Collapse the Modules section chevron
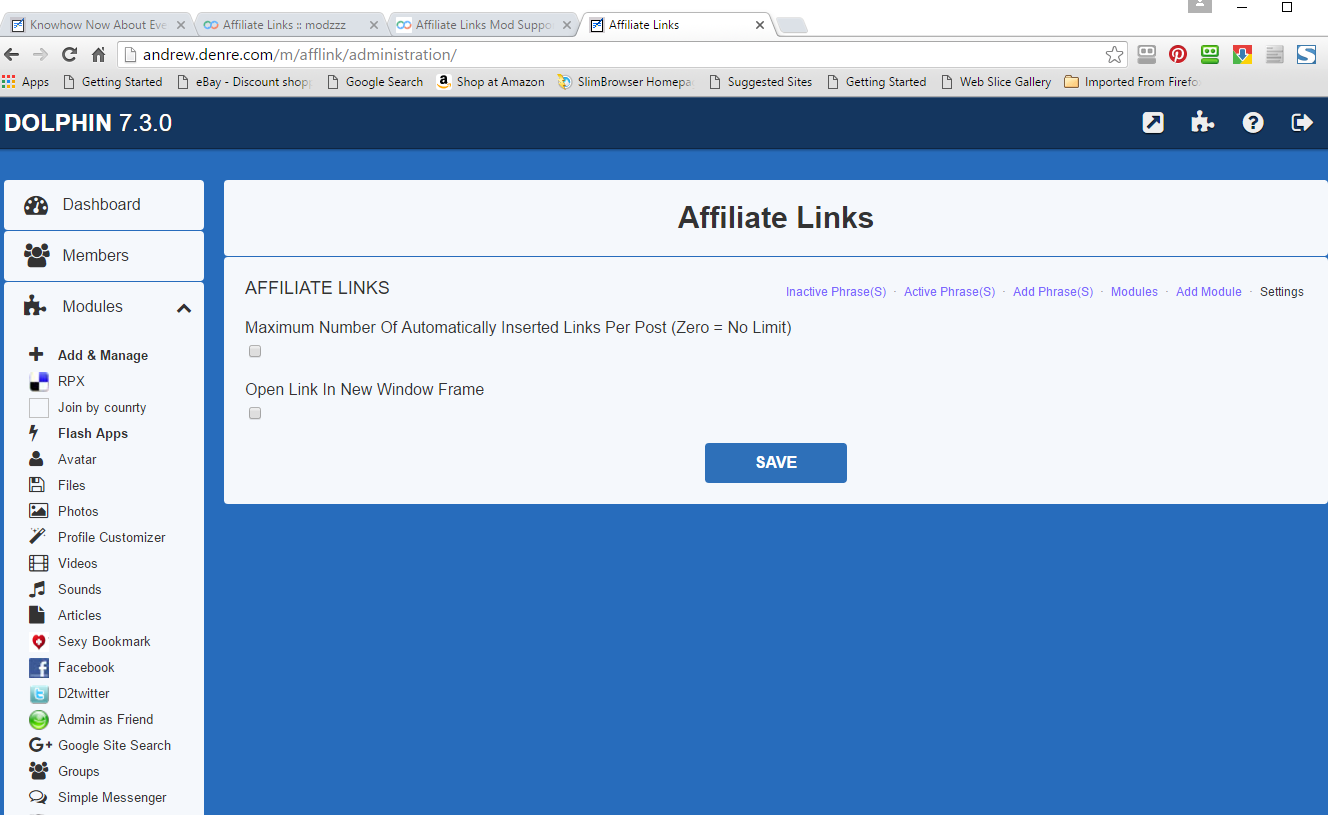The width and height of the screenshot is (1328, 815). click(184, 308)
